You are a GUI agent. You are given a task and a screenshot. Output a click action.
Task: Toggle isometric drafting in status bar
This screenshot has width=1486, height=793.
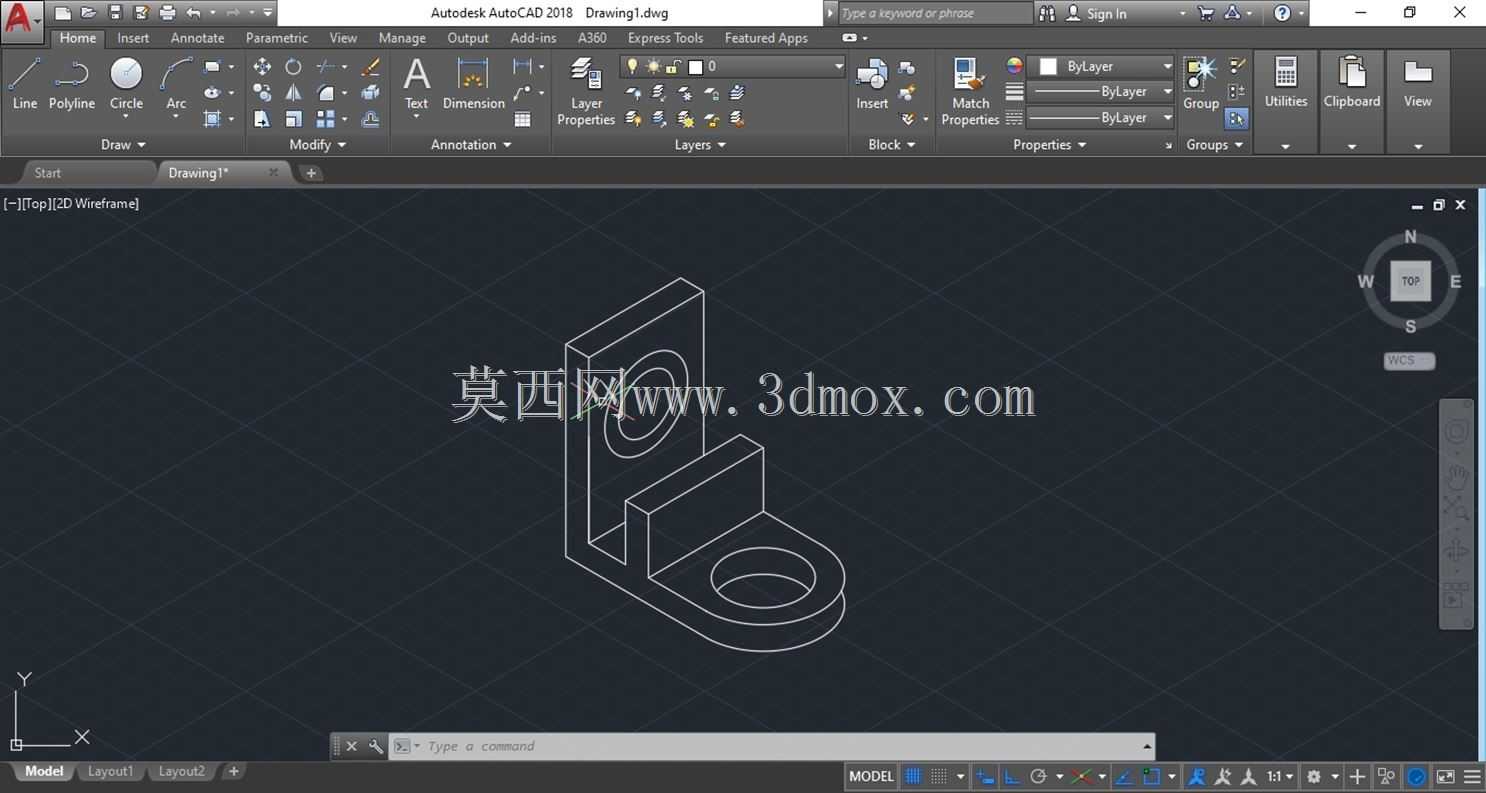1081,776
